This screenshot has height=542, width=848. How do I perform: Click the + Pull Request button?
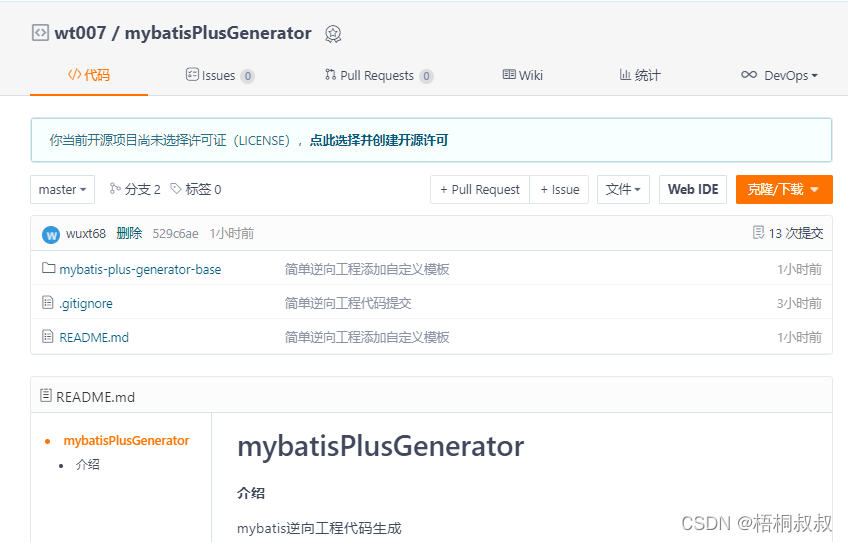click(480, 189)
